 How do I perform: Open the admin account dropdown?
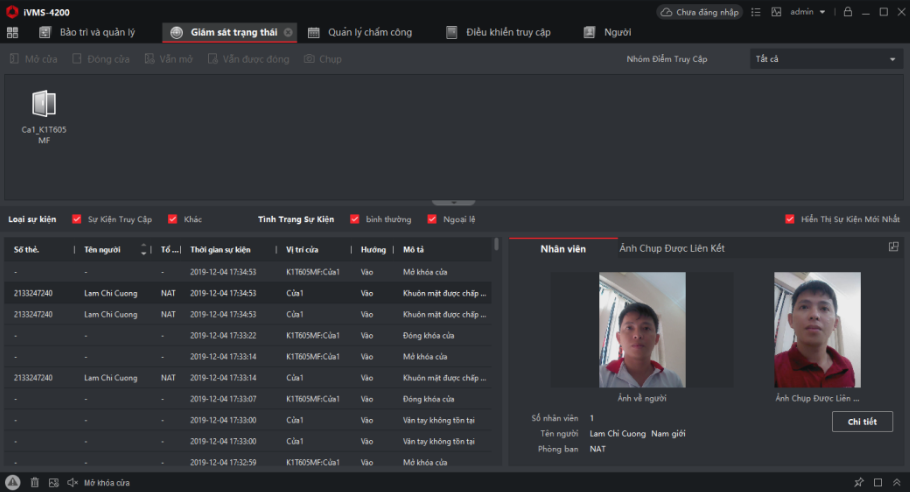coord(808,12)
